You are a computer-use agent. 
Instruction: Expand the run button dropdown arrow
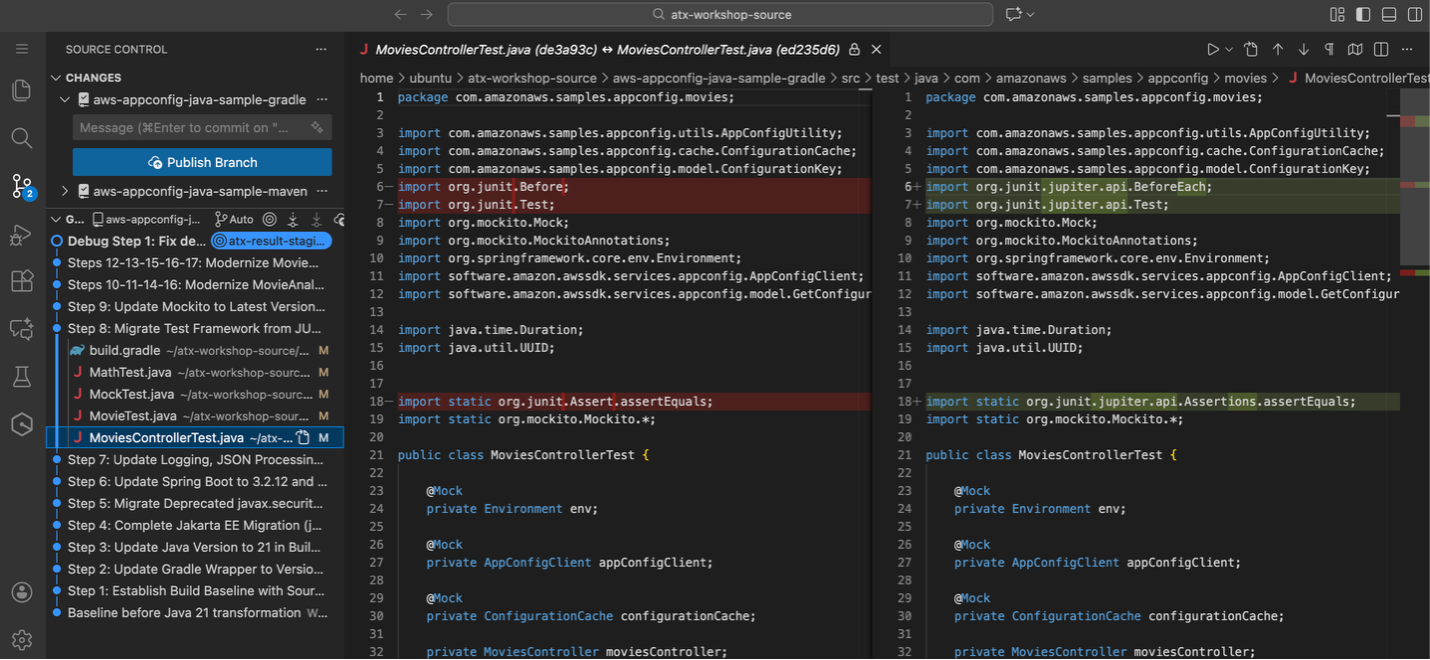pos(1227,48)
